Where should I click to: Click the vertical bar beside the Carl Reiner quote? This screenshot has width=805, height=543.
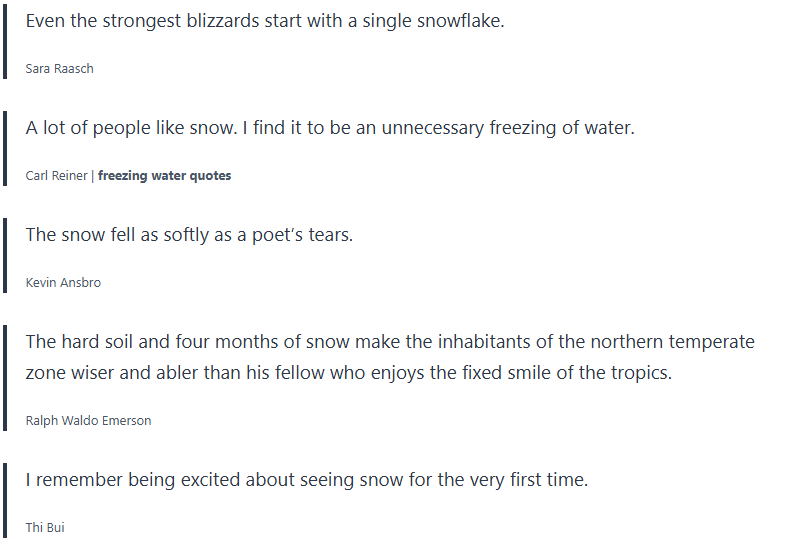tap(5, 148)
